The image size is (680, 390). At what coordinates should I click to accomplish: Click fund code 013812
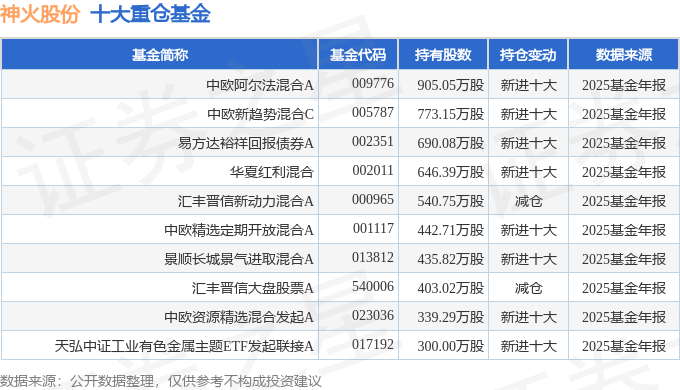(x=373, y=257)
